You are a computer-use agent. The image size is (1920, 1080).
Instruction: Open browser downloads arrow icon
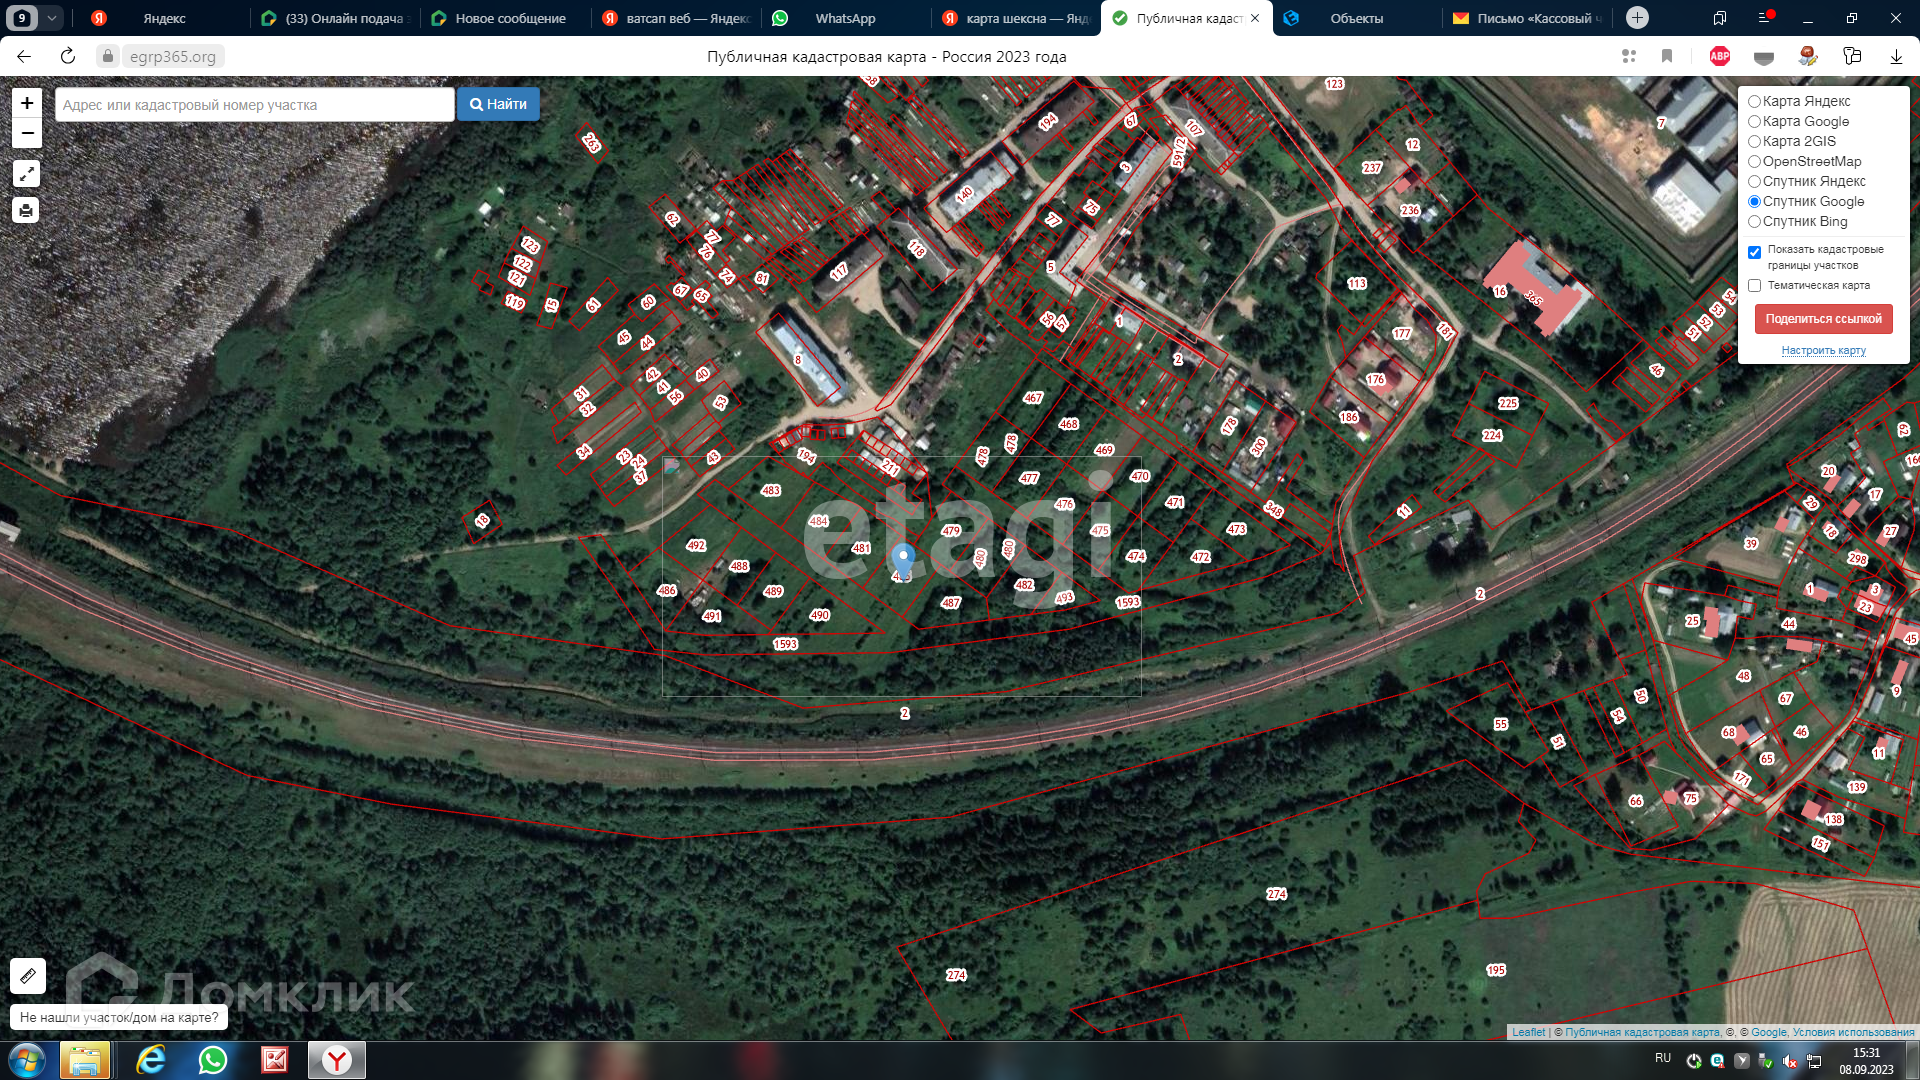click(x=1896, y=57)
